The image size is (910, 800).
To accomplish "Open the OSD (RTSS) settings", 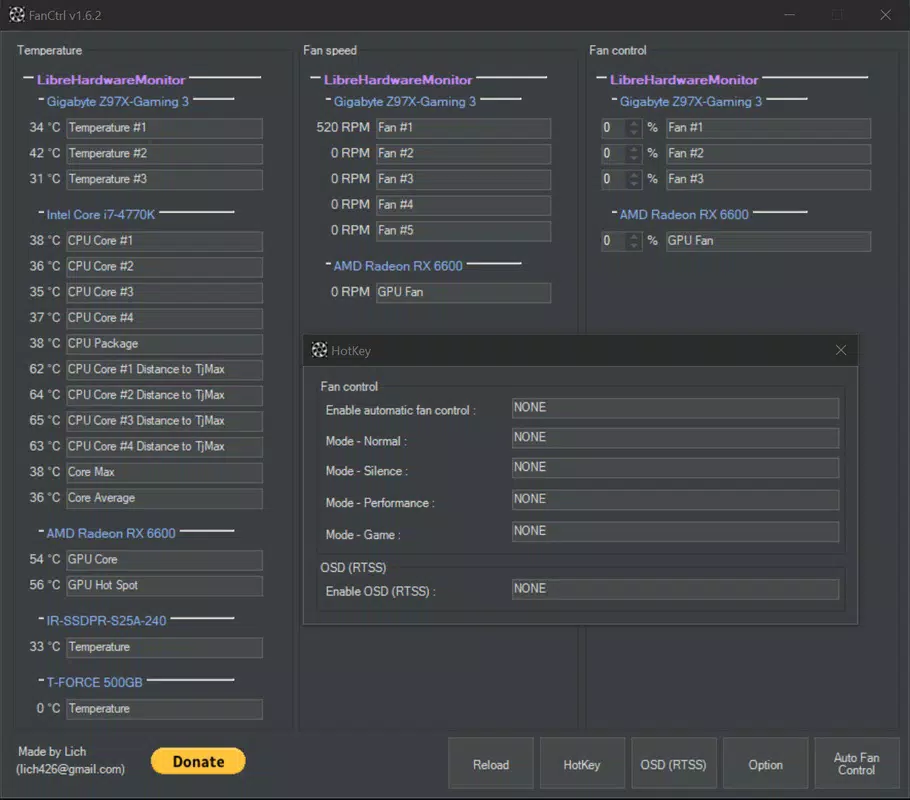I will tap(673, 763).
